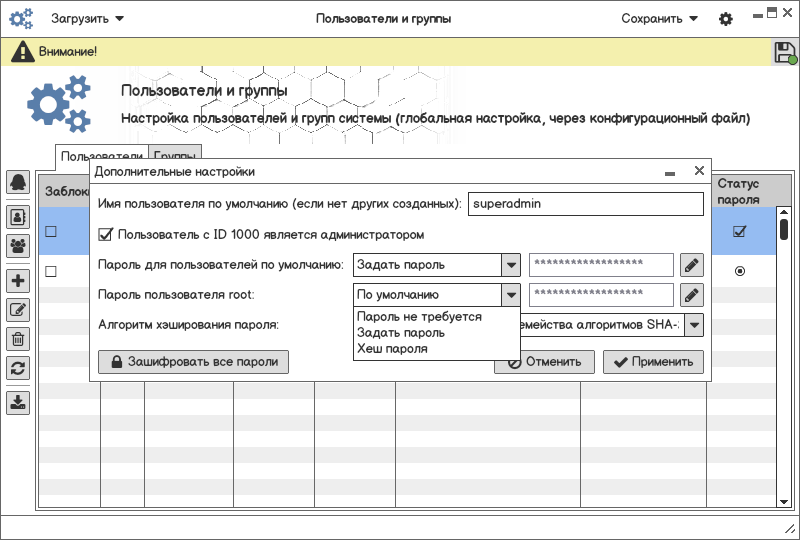This screenshot has width=800, height=540.
Task: Toggle the password status checkbox in highlighted row
Action: [740, 232]
